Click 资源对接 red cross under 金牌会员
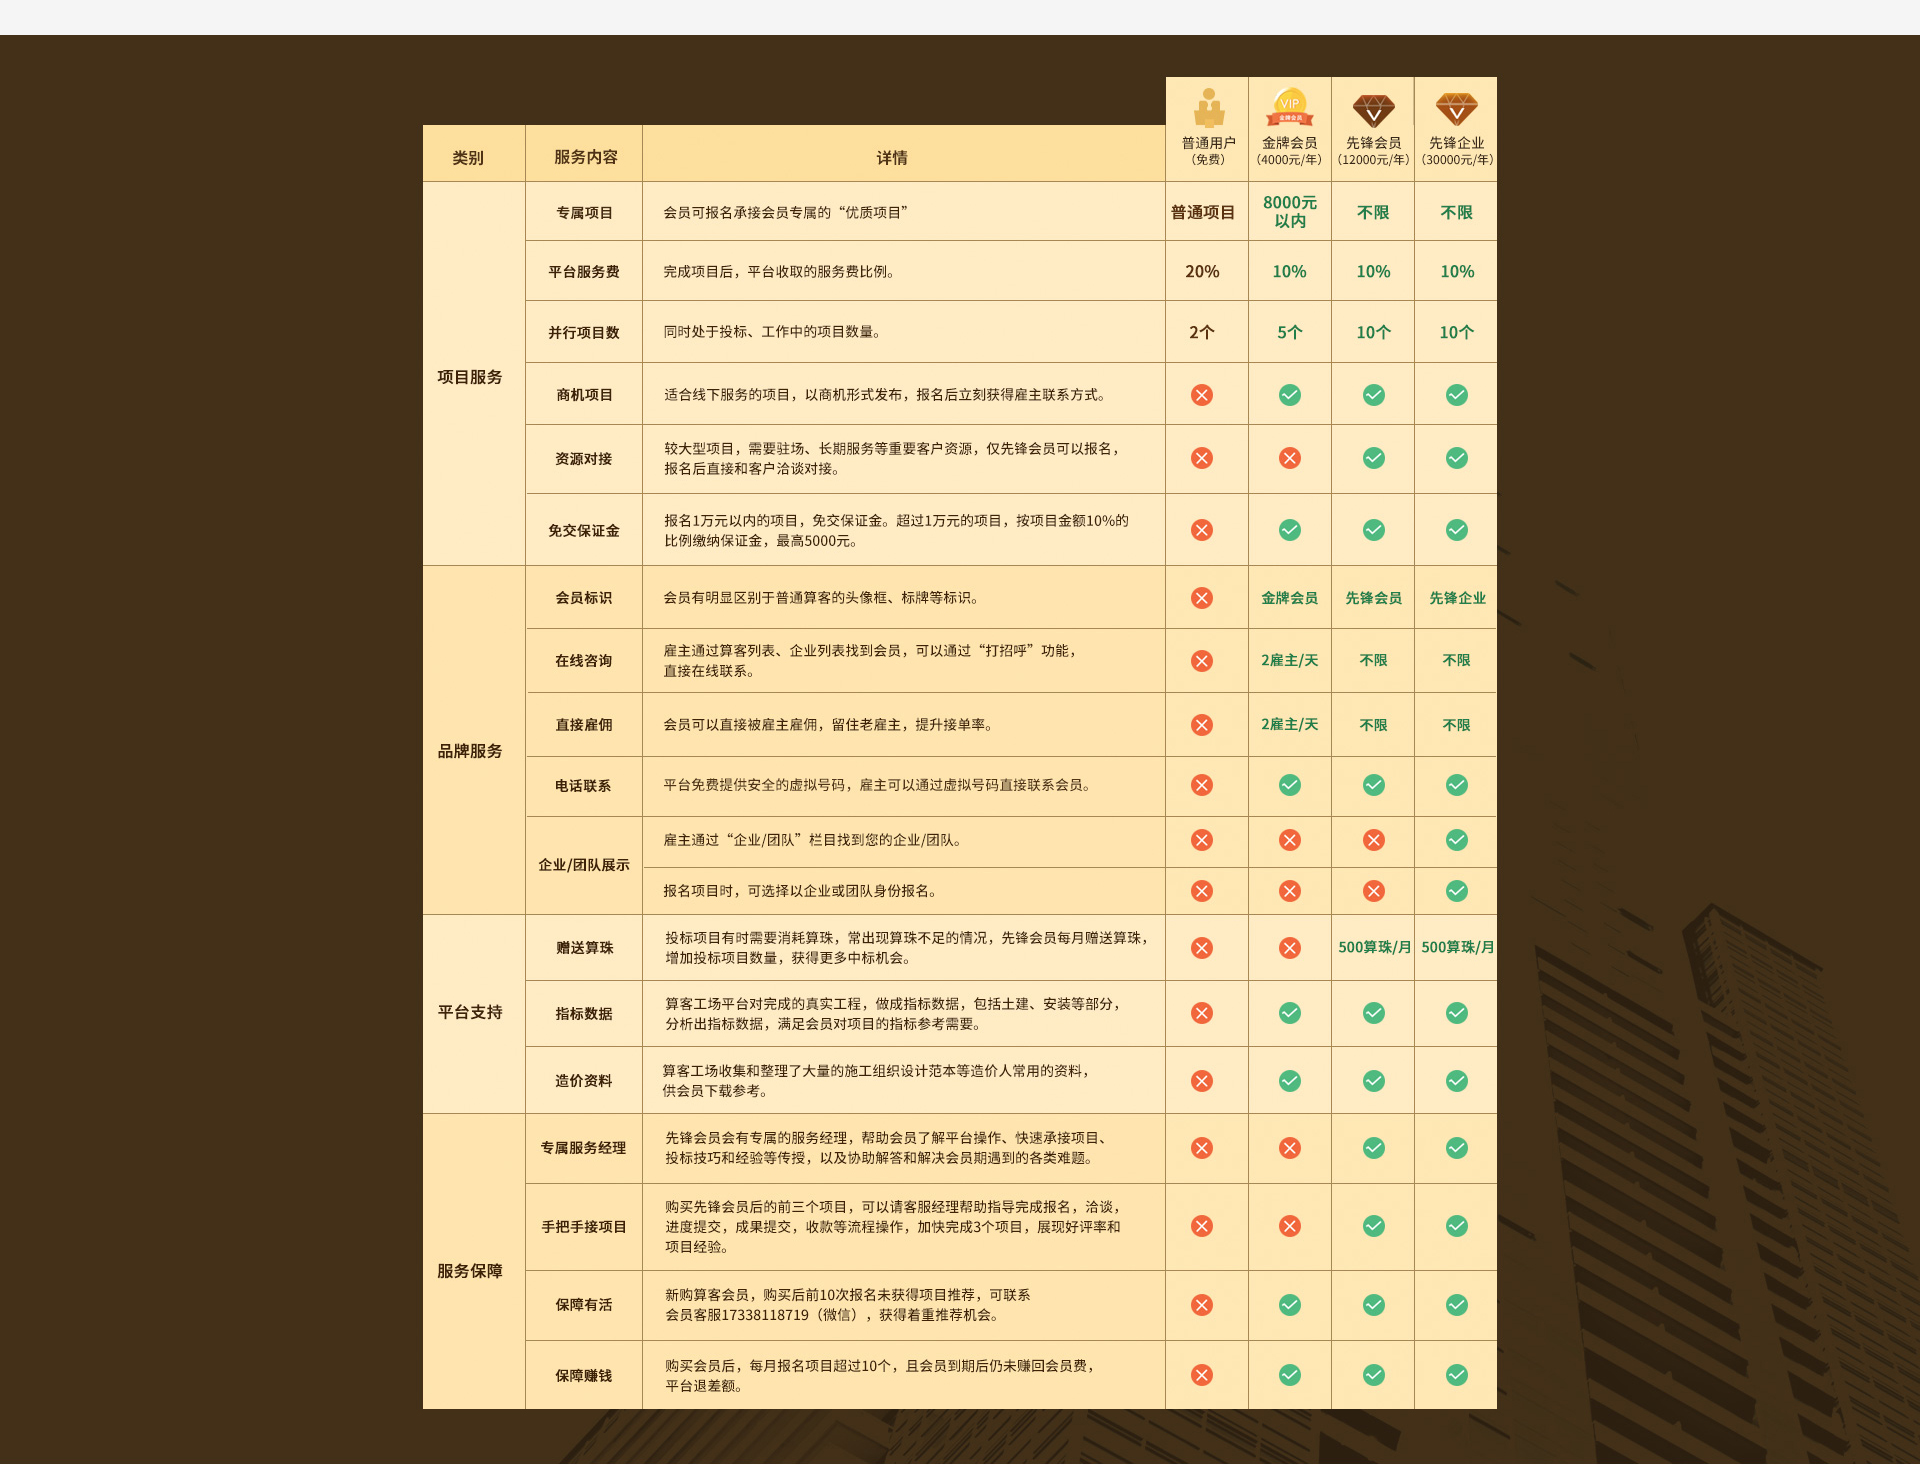Screen dimensions: 1920x1465 point(1290,458)
